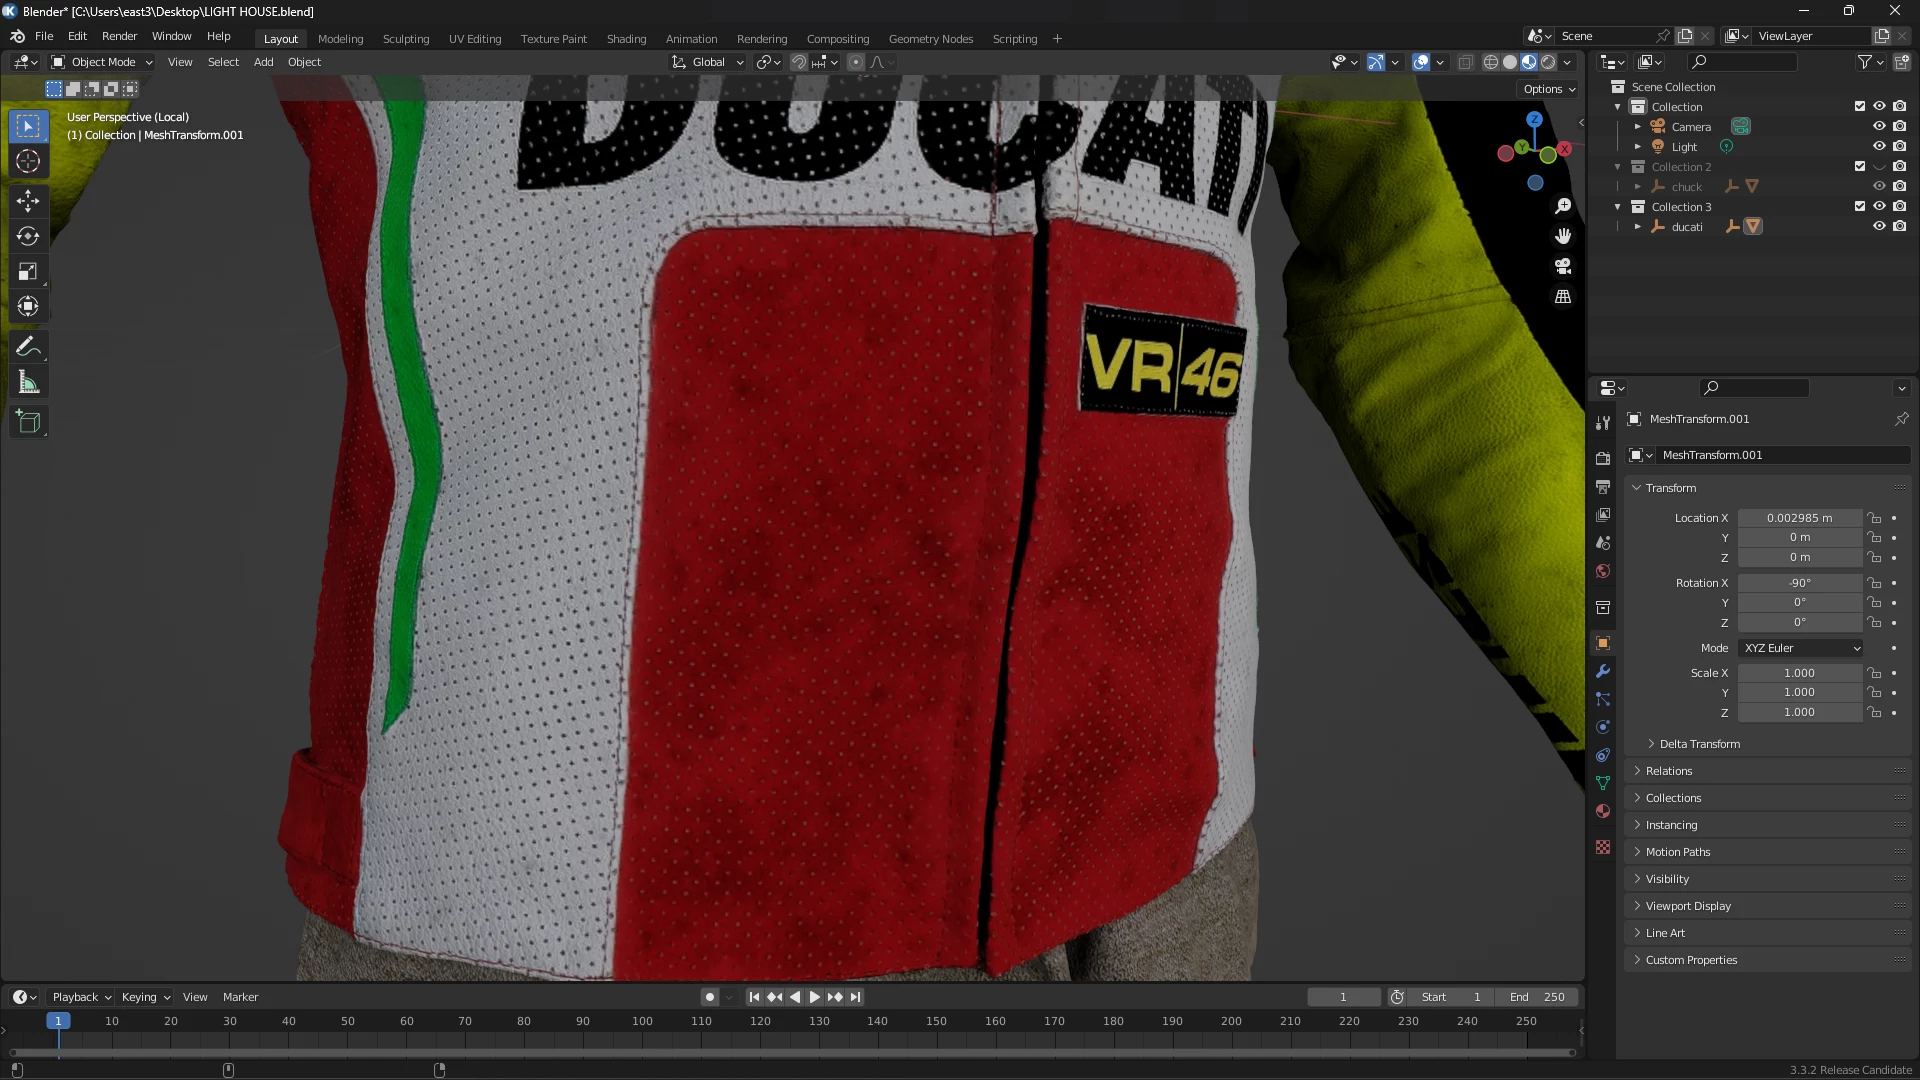Click the viewport Options button

[x=1549, y=89]
